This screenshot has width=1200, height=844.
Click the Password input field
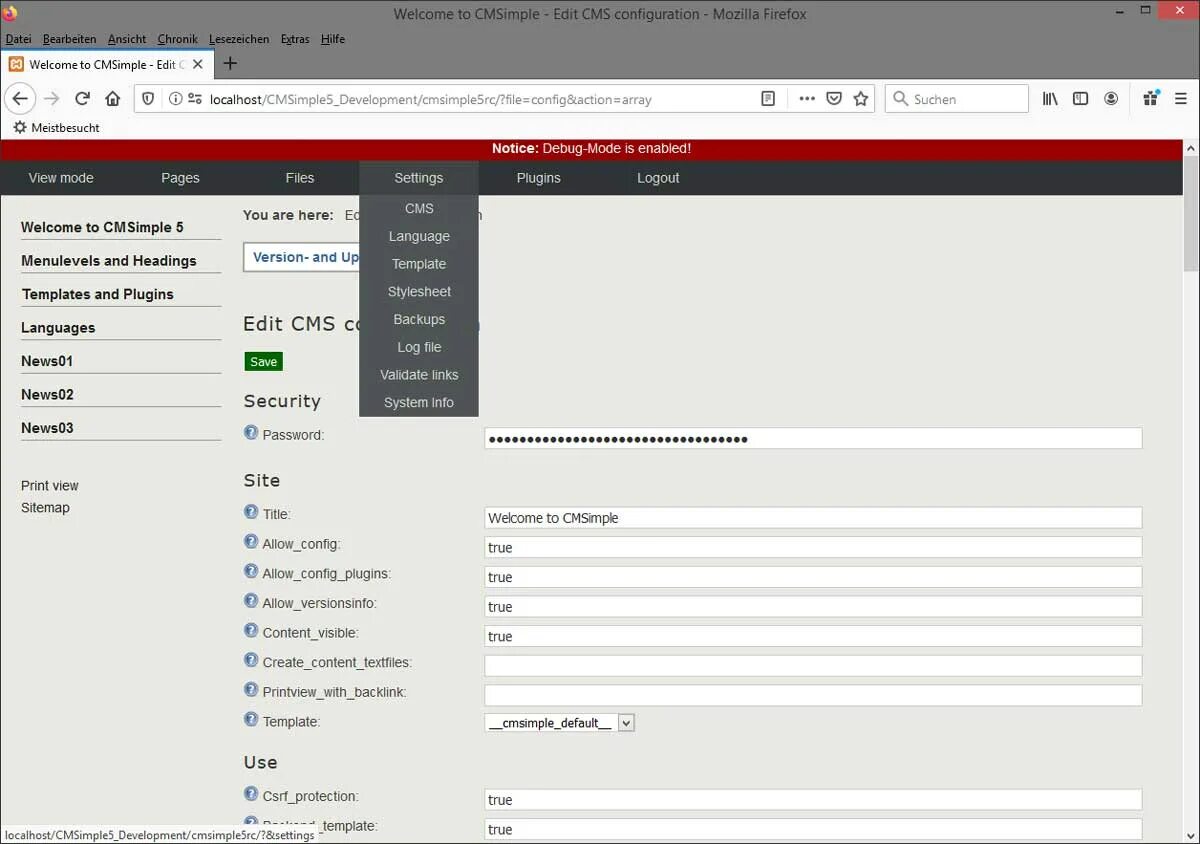813,439
